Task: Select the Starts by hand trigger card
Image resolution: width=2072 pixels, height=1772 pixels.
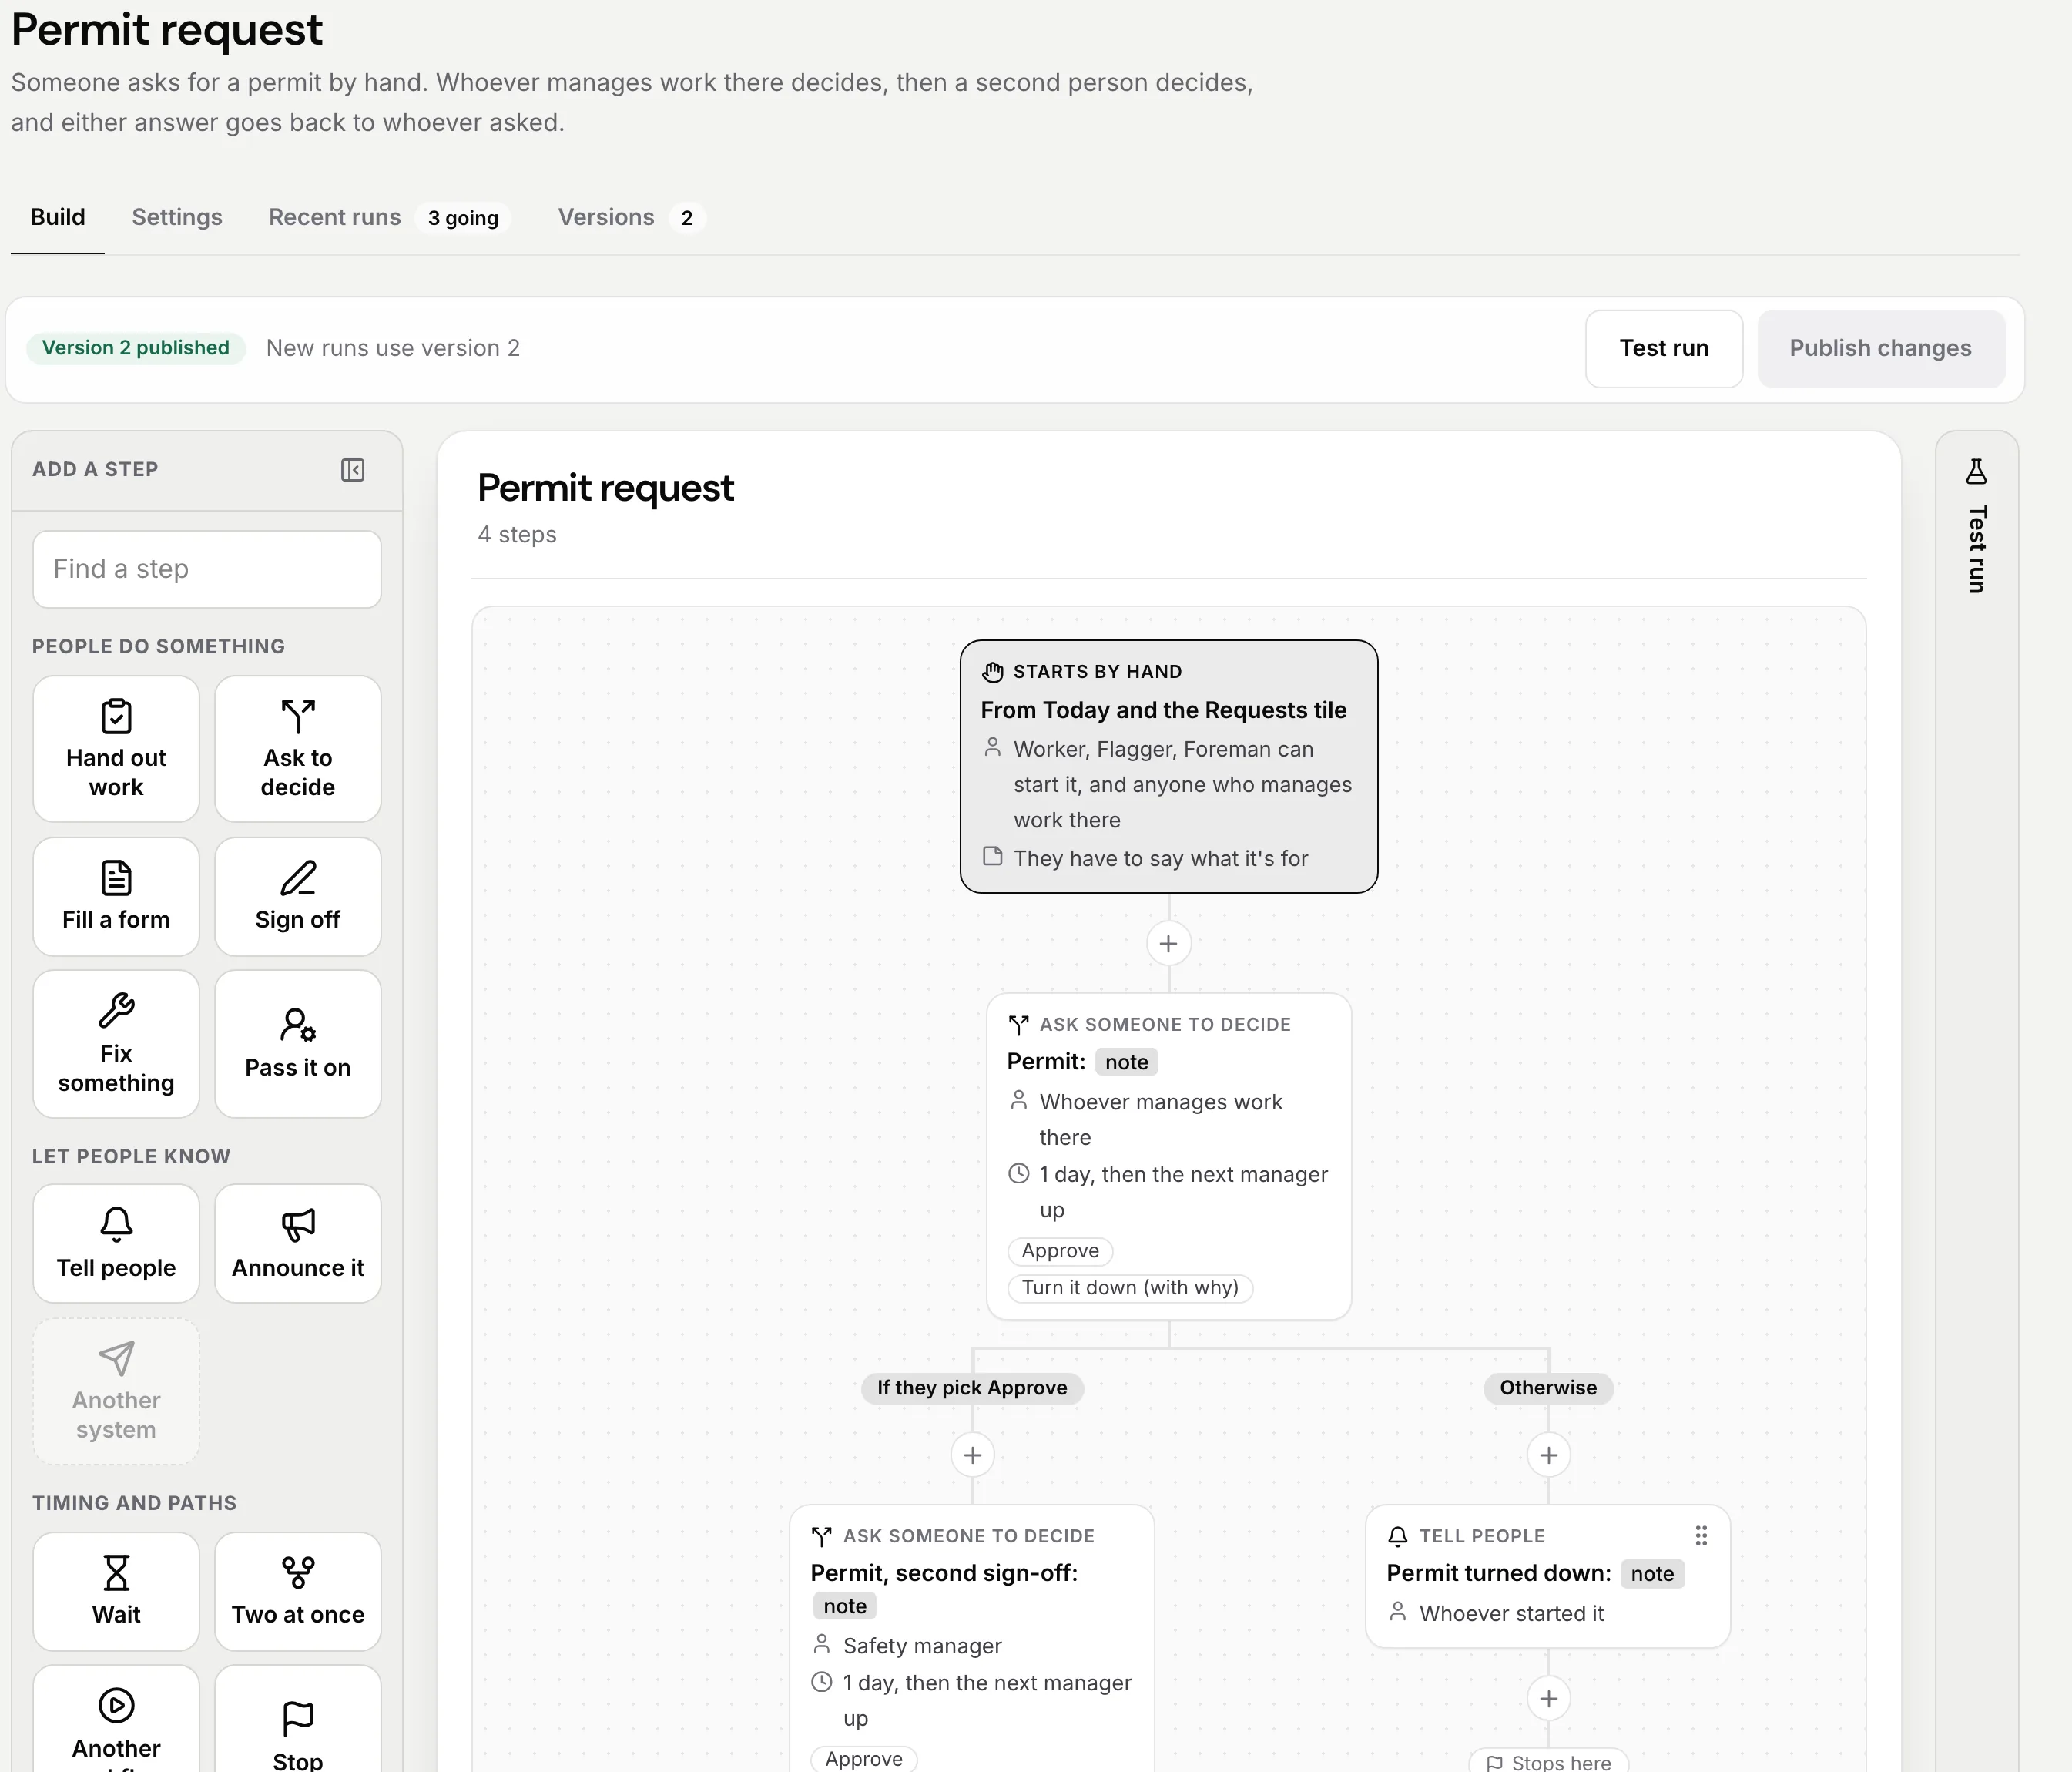Action: click(x=1169, y=766)
